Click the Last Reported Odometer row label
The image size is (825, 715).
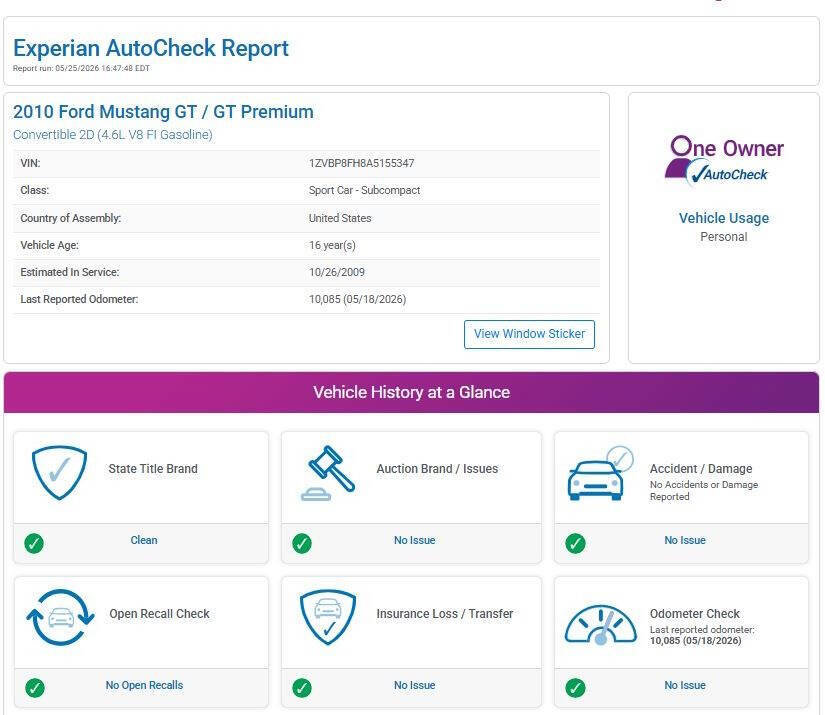click(79, 299)
